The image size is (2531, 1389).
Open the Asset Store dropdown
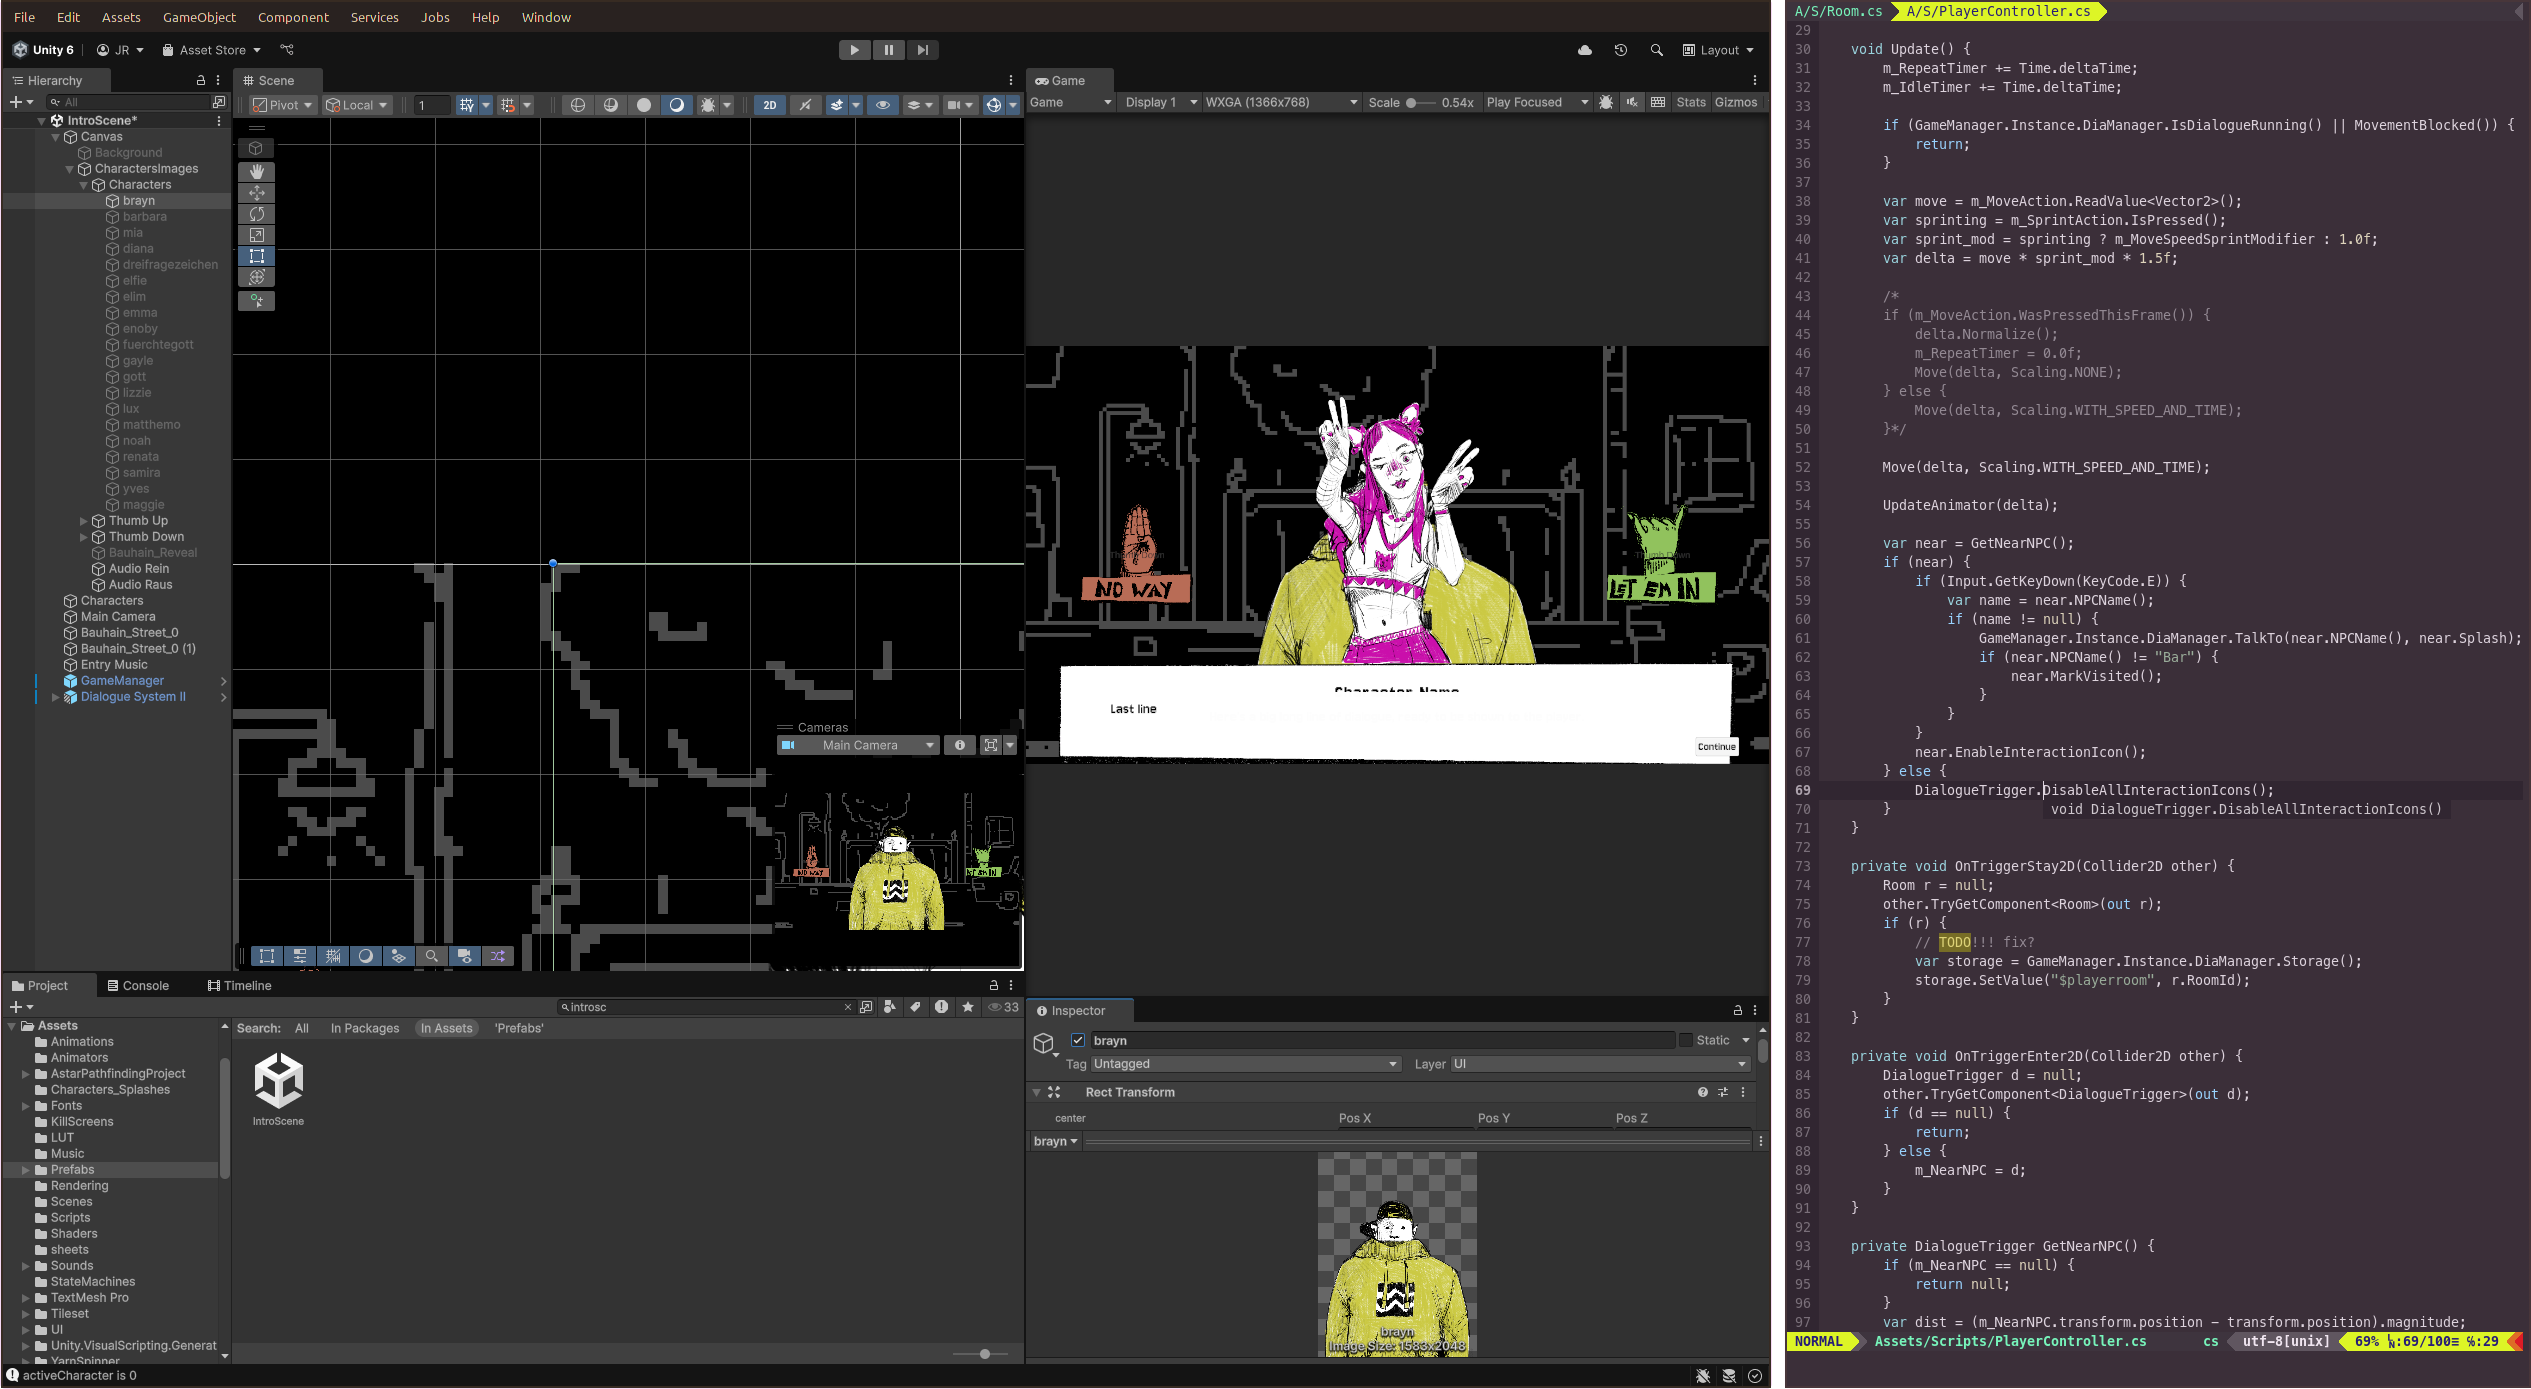click(x=211, y=50)
